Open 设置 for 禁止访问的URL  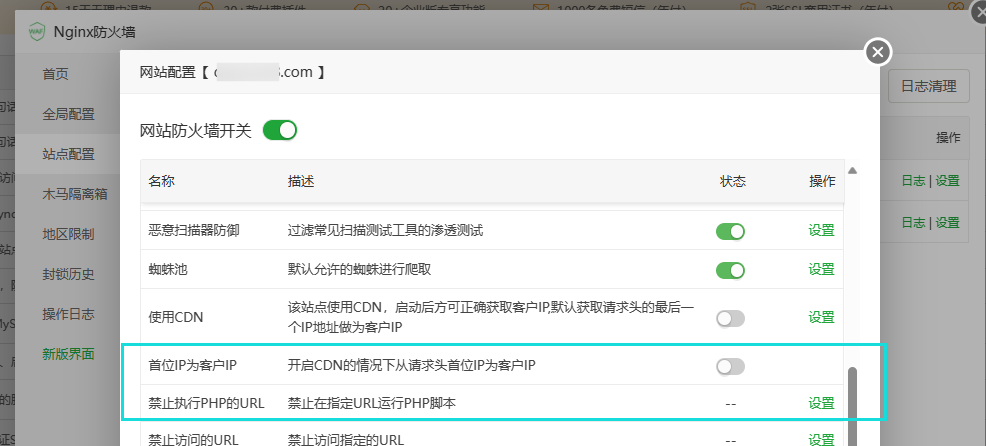[x=821, y=439]
